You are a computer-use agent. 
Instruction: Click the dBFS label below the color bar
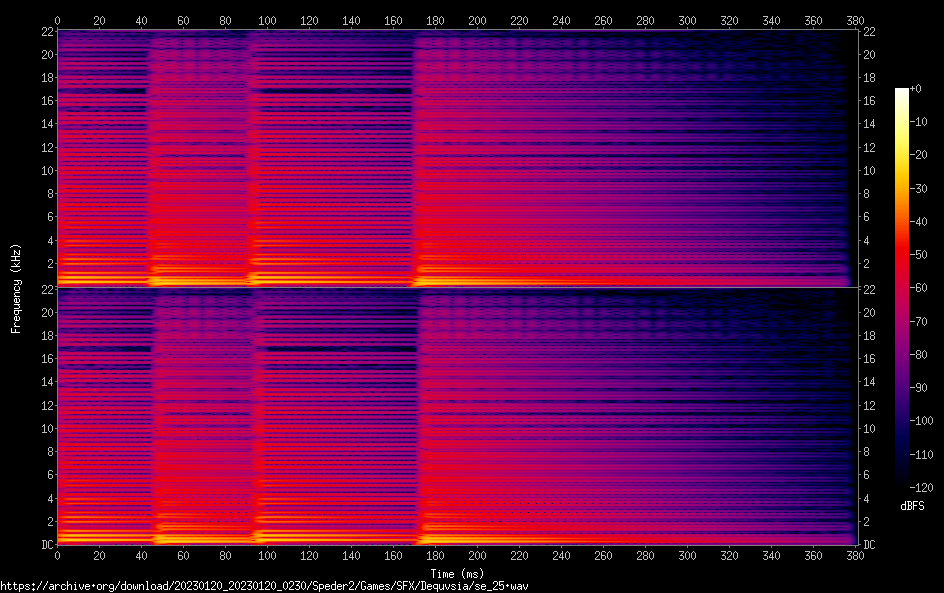[x=911, y=507]
